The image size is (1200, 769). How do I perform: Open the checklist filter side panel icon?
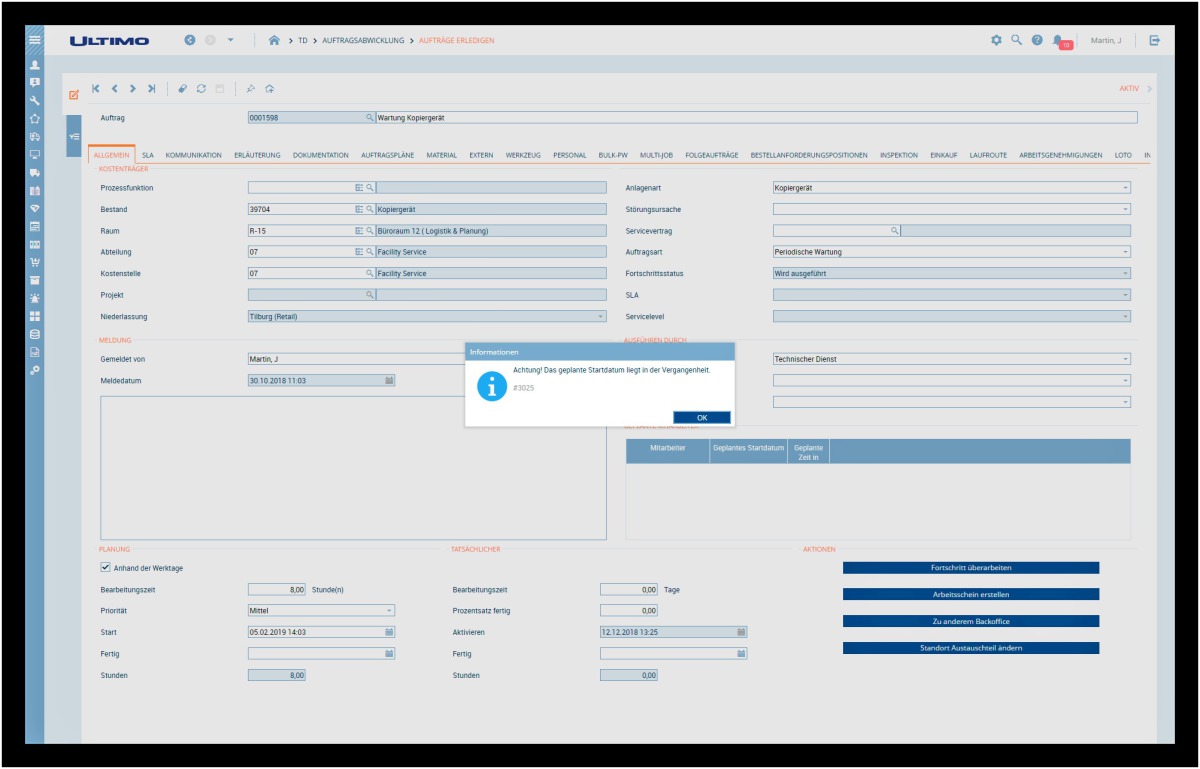coord(74,136)
